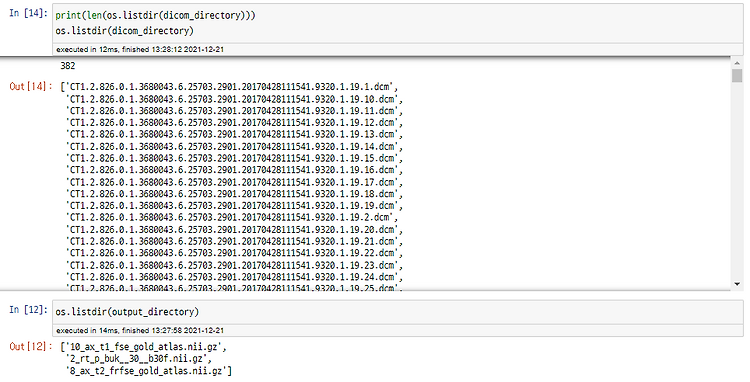750x382 pixels.
Task: Click the In [12] prompt label
Action: [x=29, y=310]
